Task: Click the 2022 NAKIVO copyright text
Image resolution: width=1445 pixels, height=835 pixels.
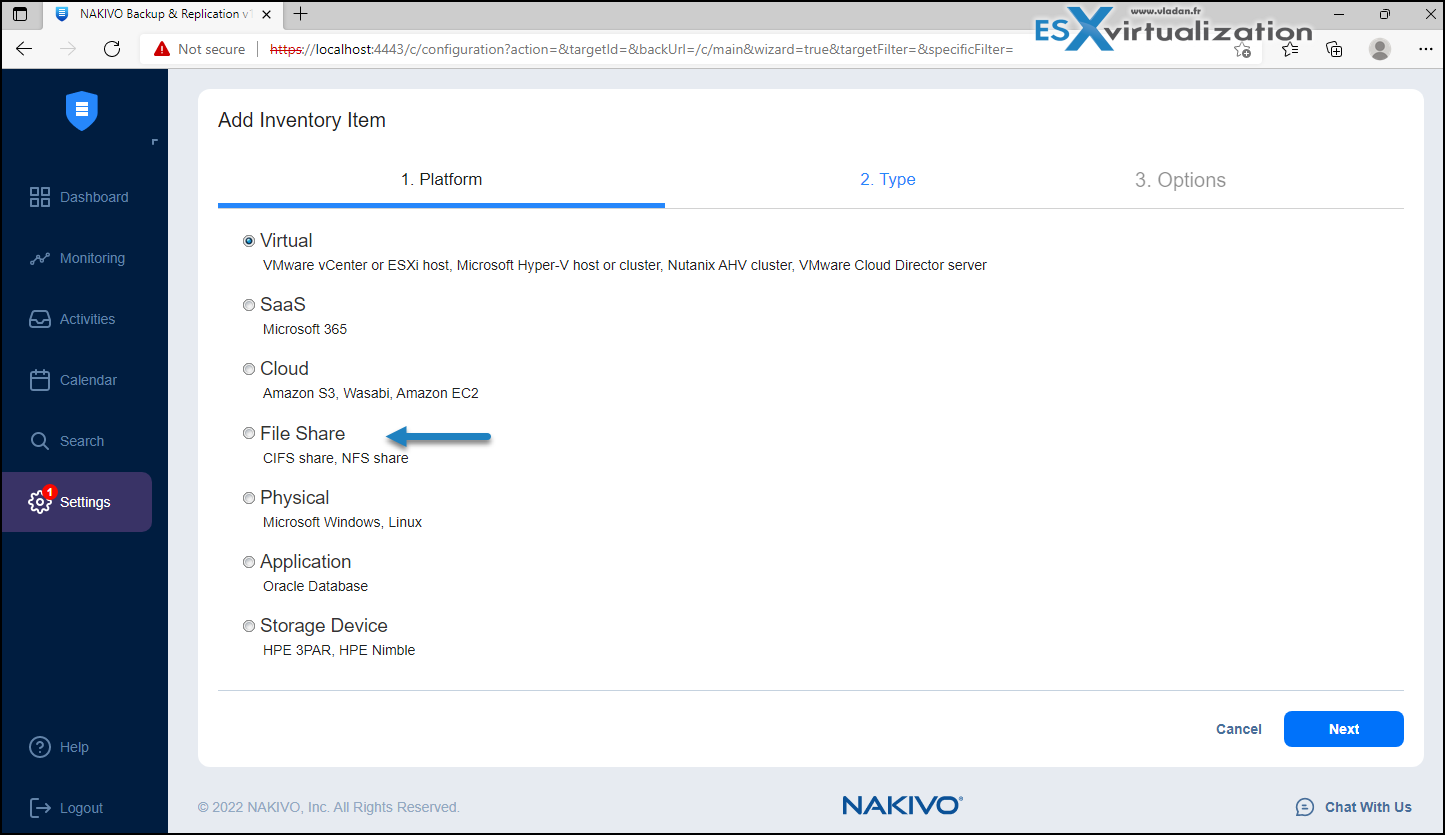Action: point(329,807)
